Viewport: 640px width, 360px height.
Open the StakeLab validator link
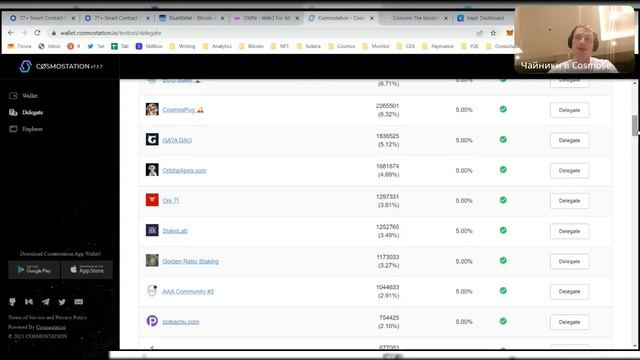tap(175, 231)
